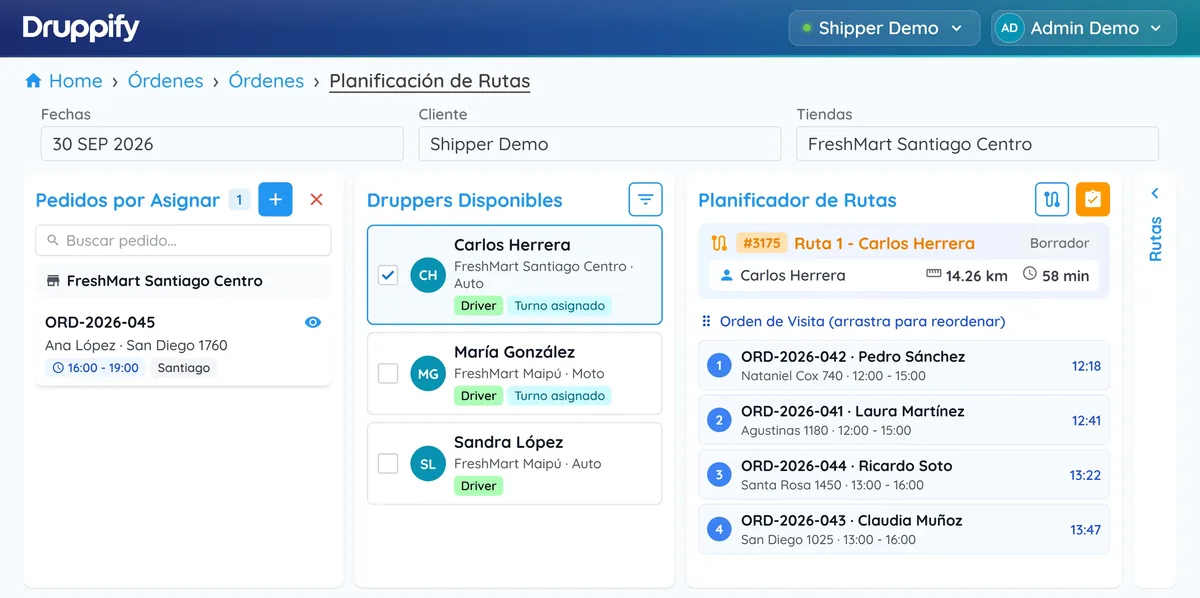Open the Shipper Demo dropdown in header
This screenshot has width=1200, height=598.
pyautogui.click(x=883, y=28)
